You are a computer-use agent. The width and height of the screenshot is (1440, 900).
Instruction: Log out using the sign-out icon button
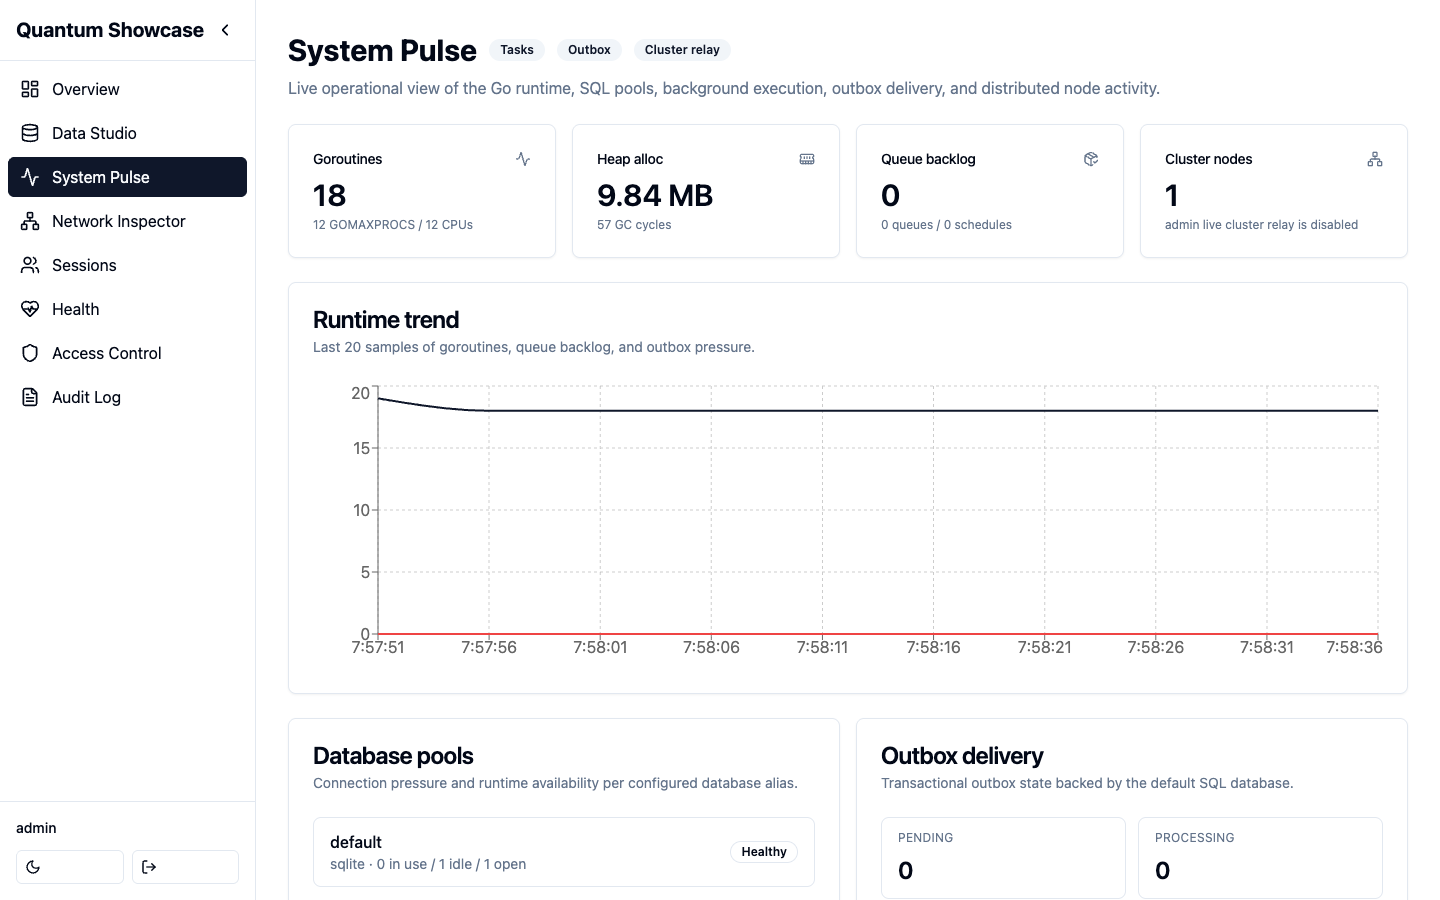[x=185, y=867]
